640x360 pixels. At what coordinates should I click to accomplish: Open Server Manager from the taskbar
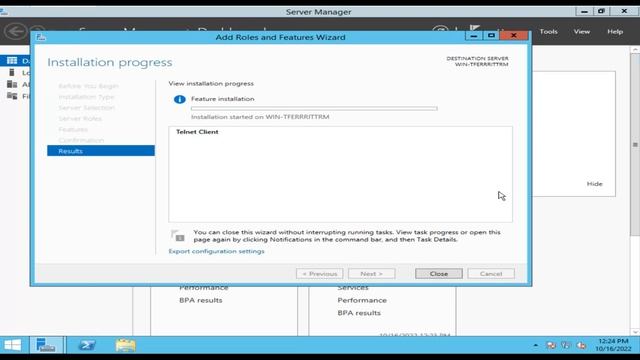click(x=46, y=345)
